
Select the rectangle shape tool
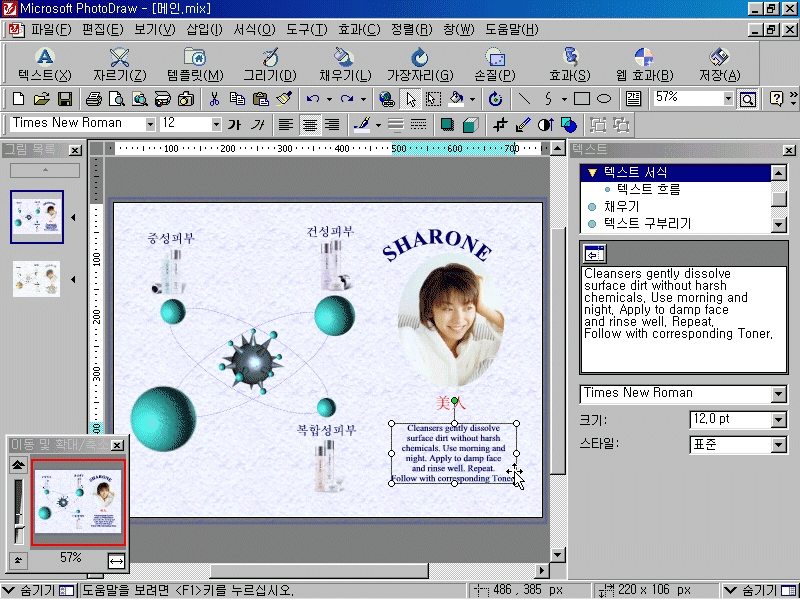point(582,98)
